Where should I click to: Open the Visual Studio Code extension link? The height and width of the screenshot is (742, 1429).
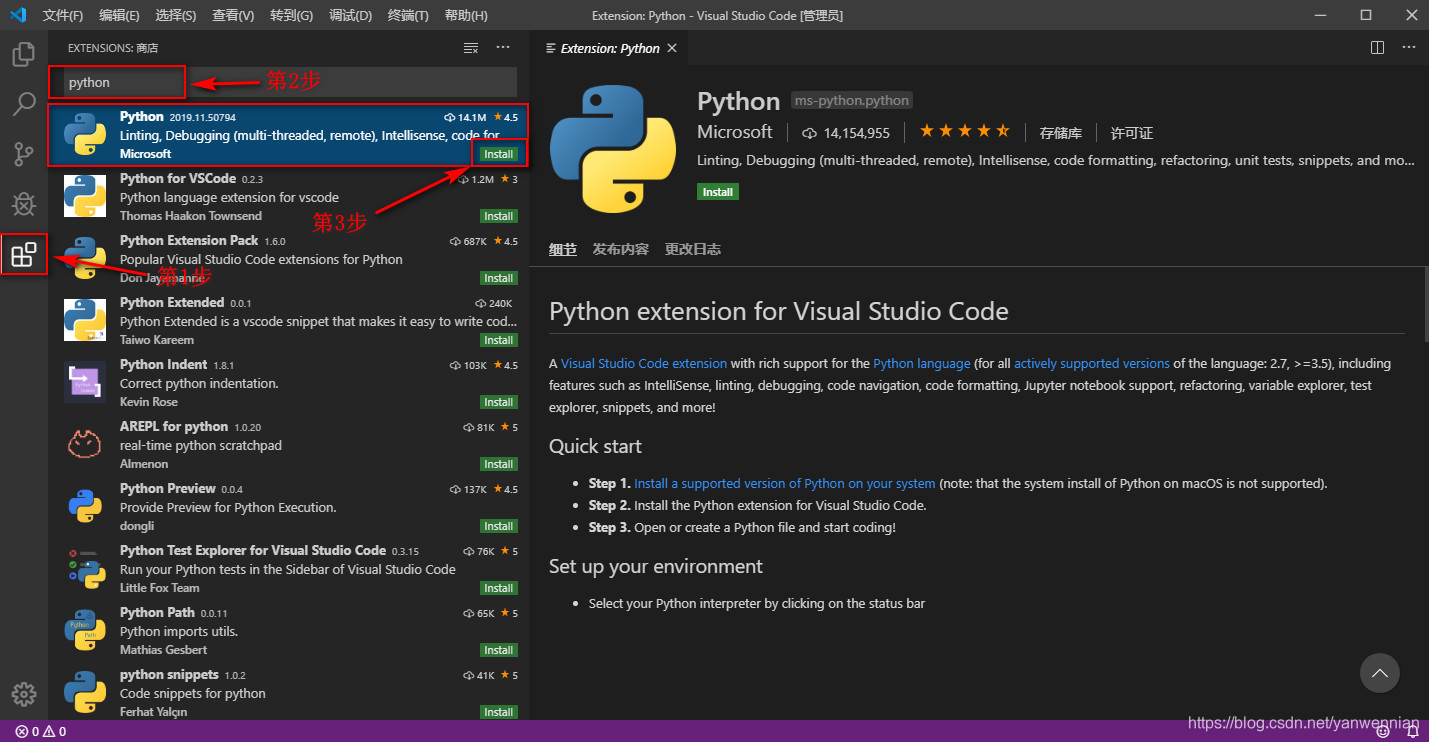pyautogui.click(x=644, y=364)
